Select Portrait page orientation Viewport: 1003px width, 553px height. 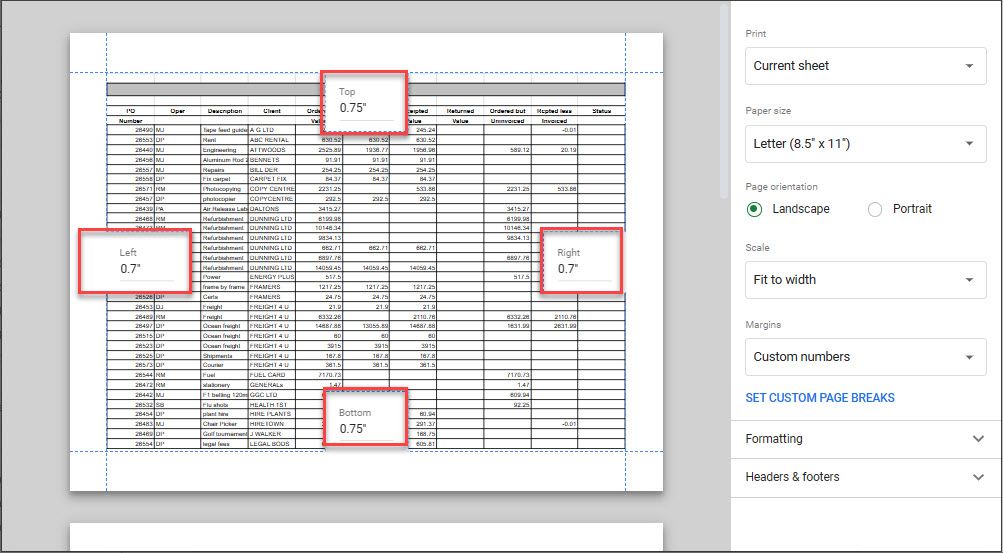(875, 209)
